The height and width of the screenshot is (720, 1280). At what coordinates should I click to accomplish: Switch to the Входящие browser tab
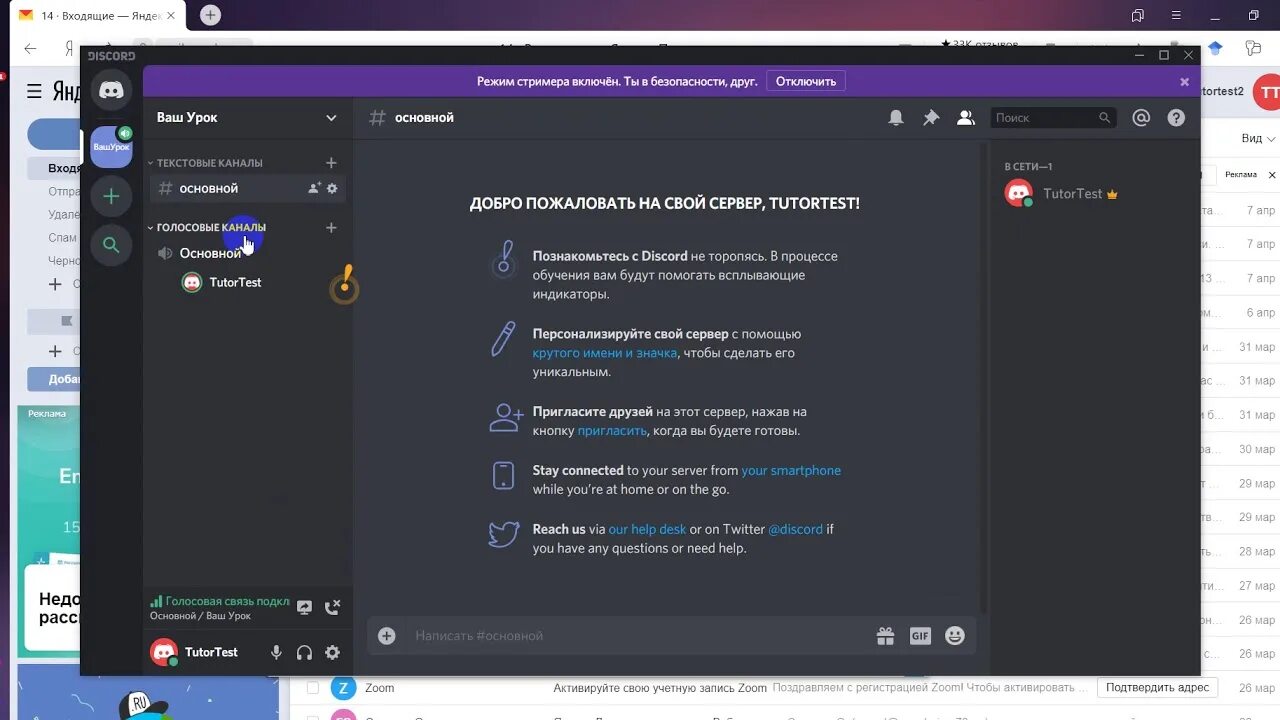(100, 15)
